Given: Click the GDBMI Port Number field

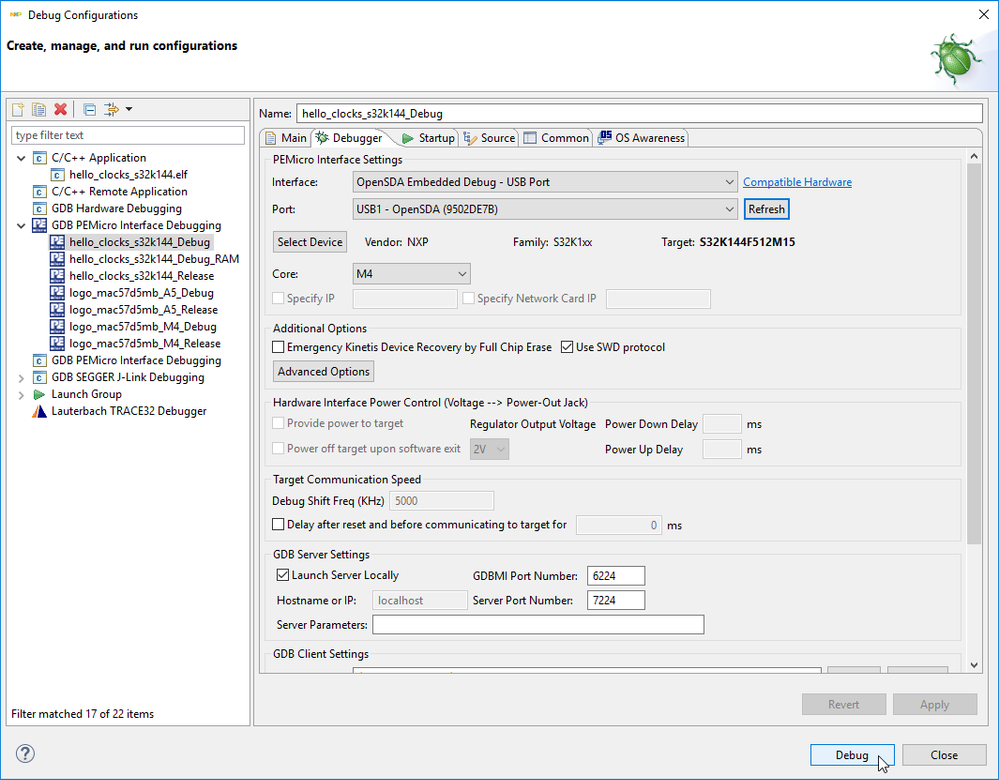Looking at the screenshot, I should 615,576.
